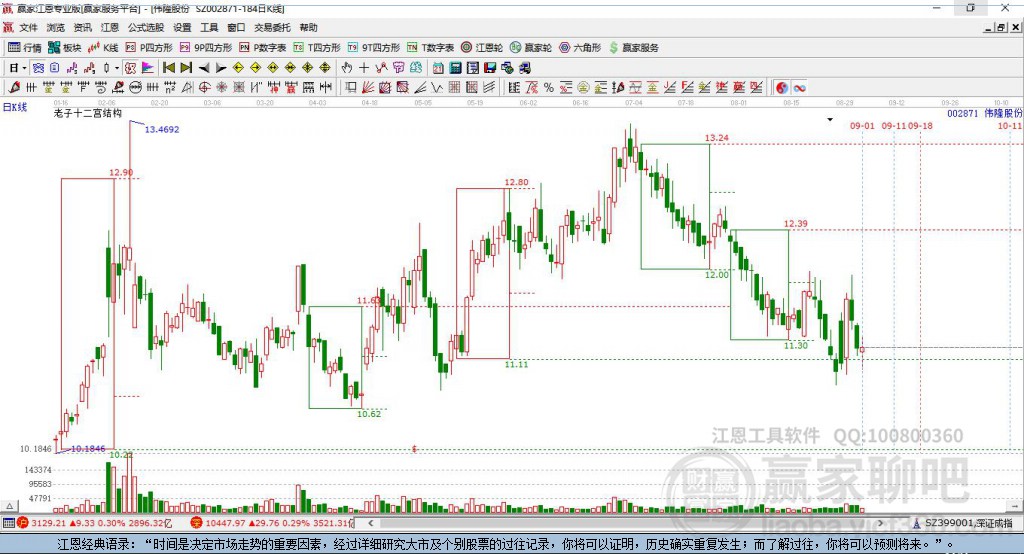
Task: Open the 文件 menu
Action: click(x=28, y=27)
